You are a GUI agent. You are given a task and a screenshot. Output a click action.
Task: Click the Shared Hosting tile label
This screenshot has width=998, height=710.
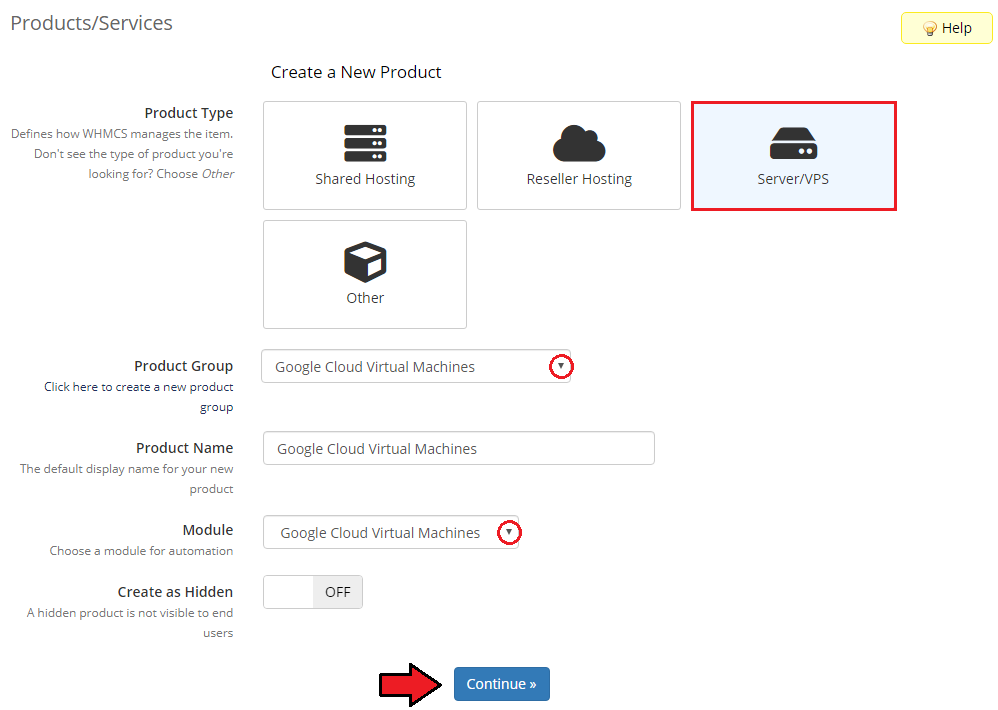point(365,179)
